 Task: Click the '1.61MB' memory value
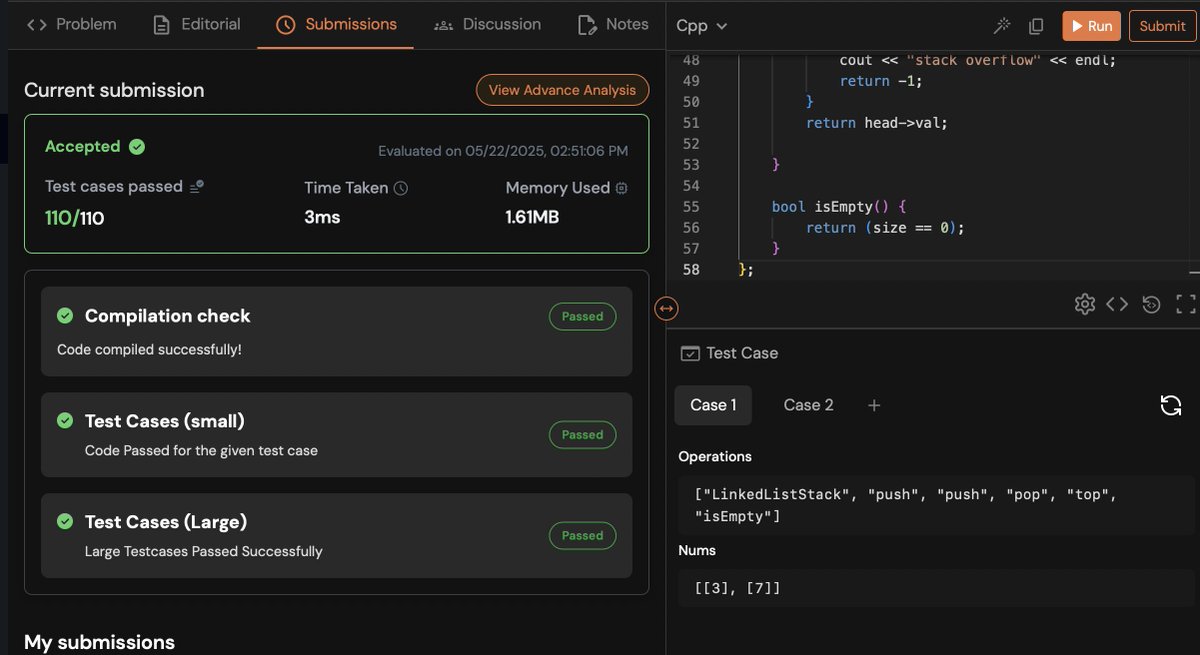(x=532, y=217)
